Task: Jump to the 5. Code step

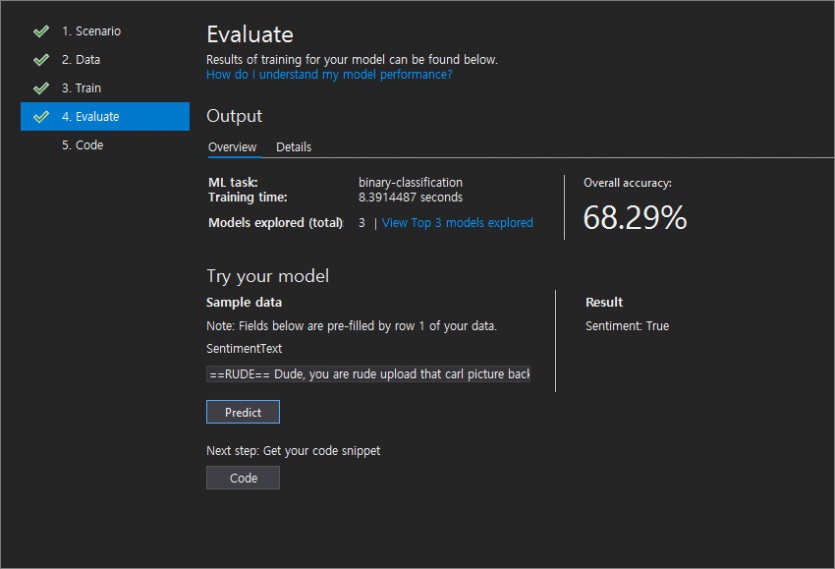Action: [82, 145]
